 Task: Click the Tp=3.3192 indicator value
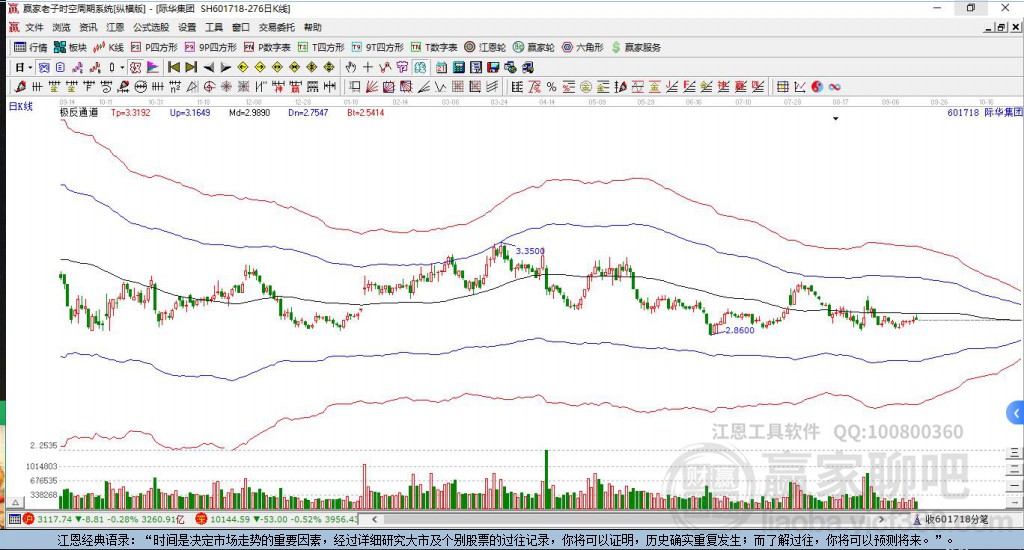pyautogui.click(x=131, y=112)
